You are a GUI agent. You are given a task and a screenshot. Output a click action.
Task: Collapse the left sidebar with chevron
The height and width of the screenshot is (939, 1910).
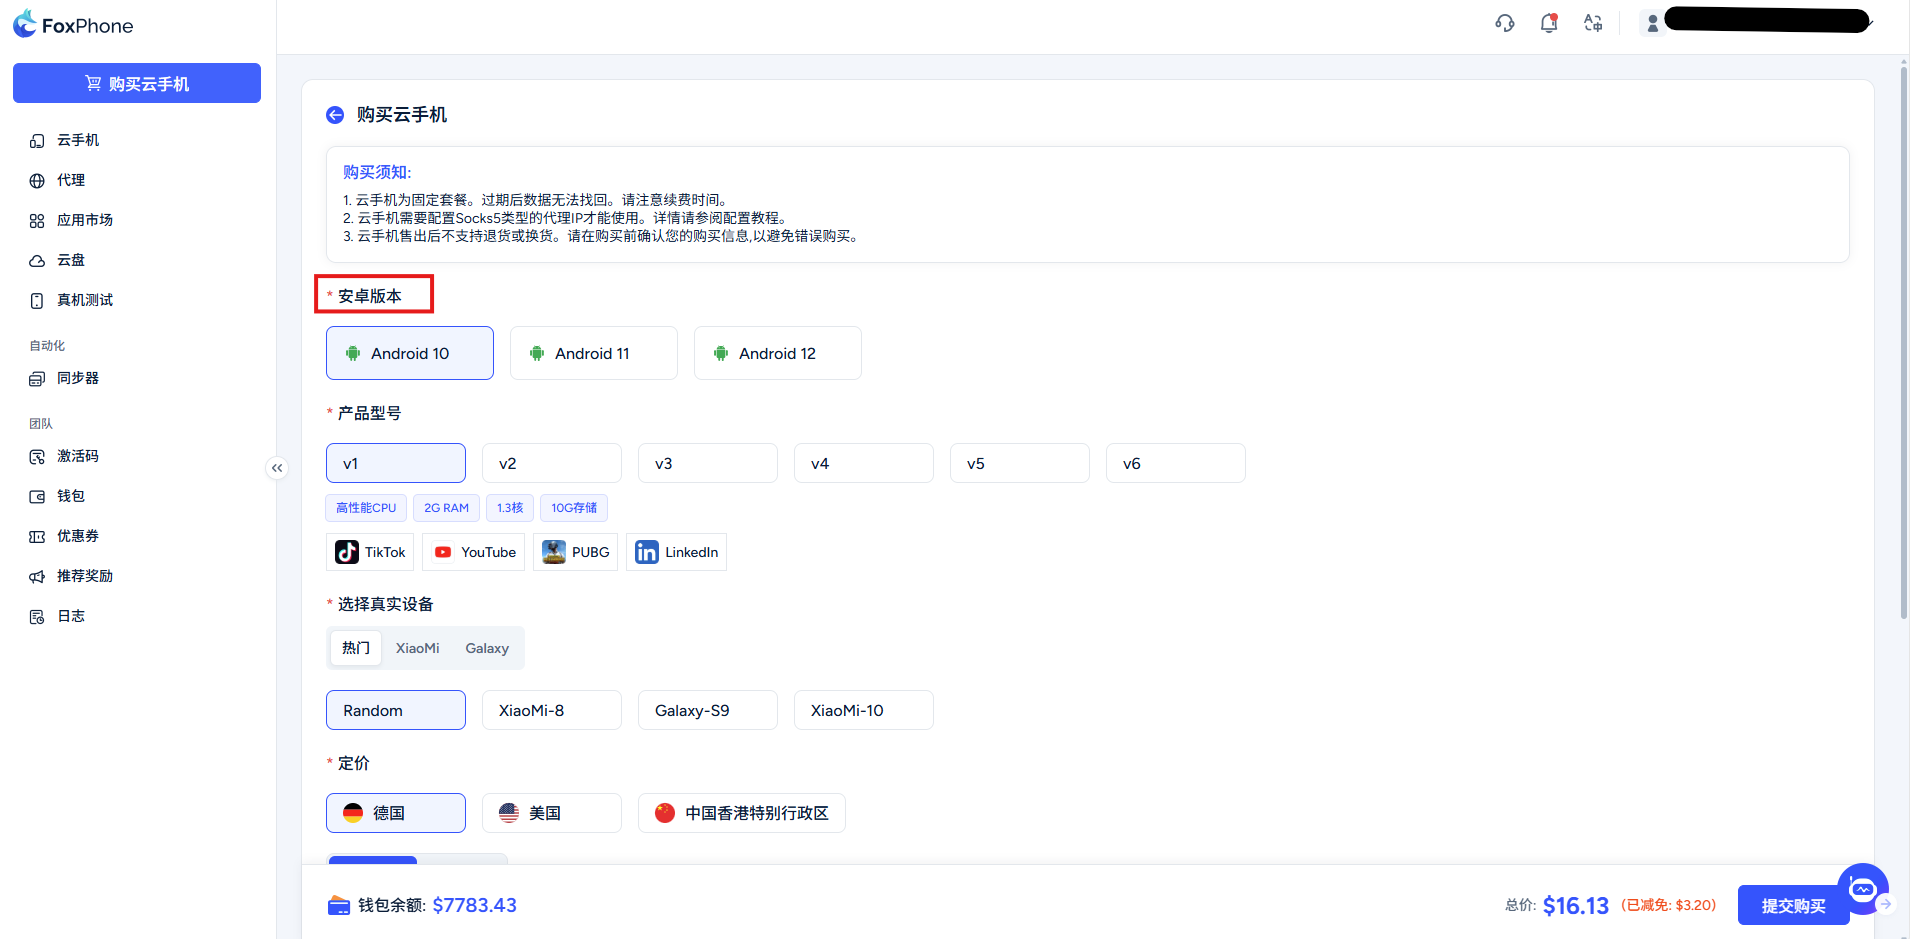pyautogui.click(x=277, y=468)
